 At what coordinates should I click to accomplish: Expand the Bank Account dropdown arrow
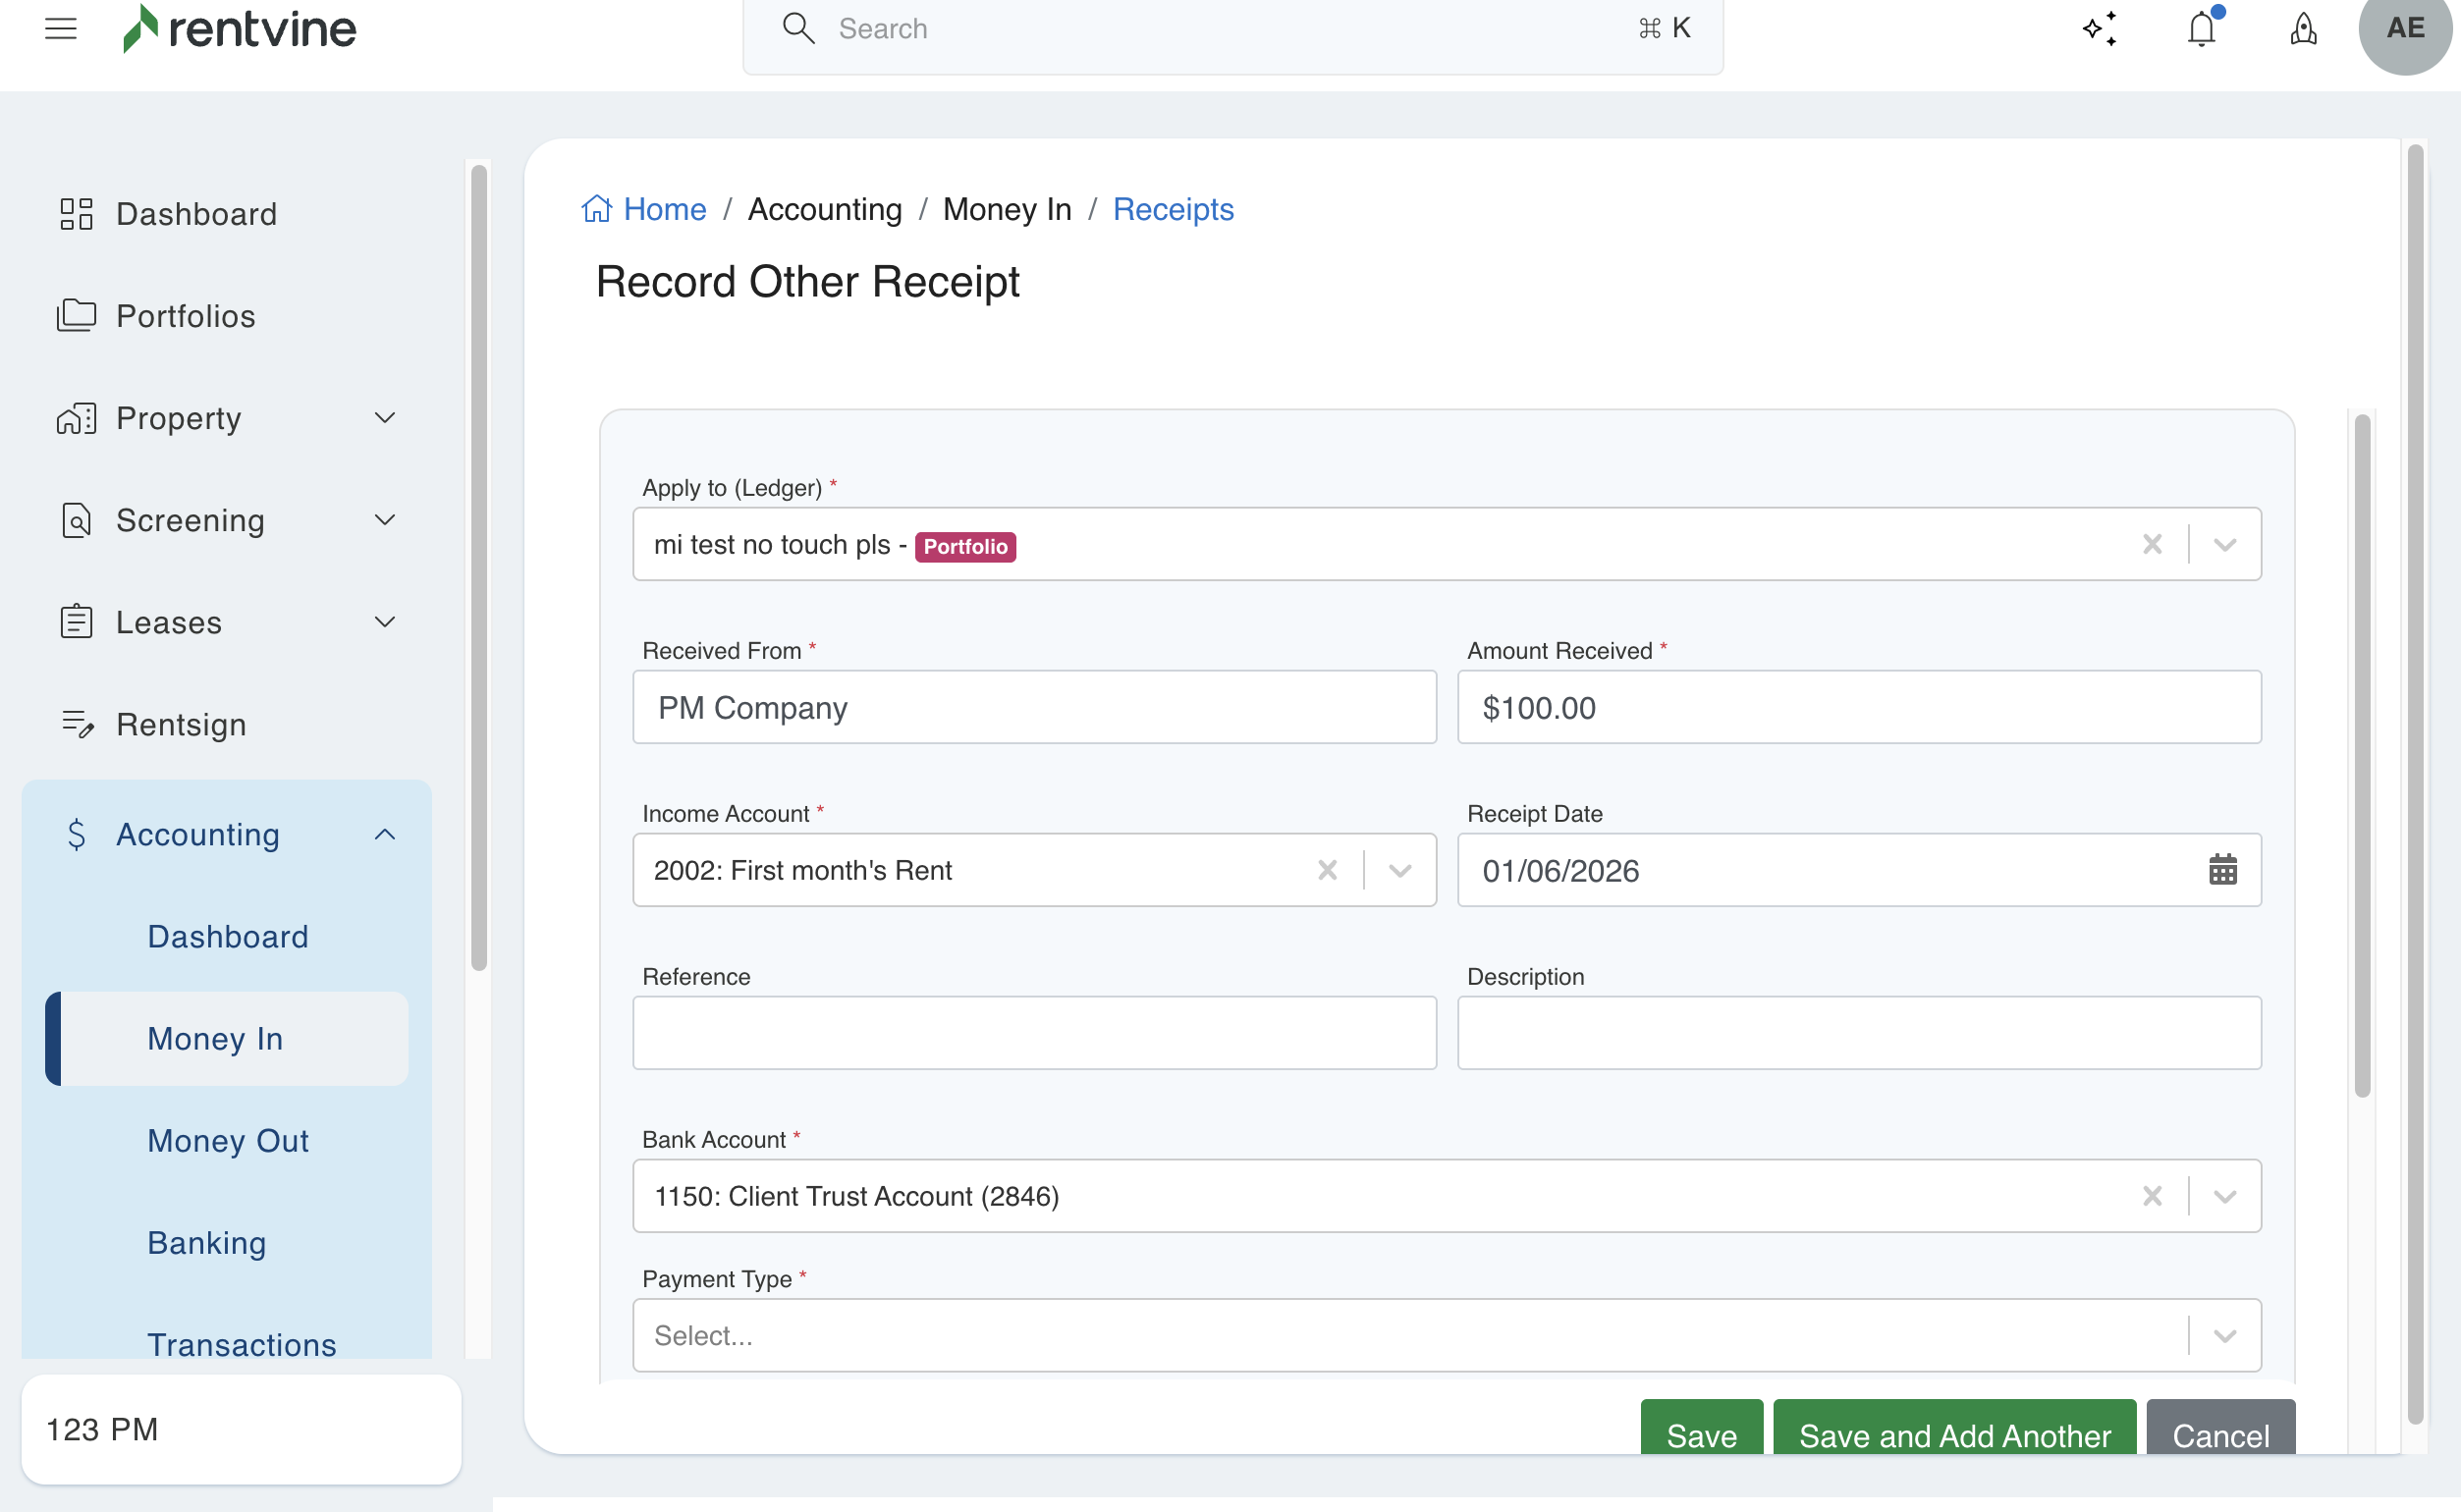click(x=2224, y=1196)
